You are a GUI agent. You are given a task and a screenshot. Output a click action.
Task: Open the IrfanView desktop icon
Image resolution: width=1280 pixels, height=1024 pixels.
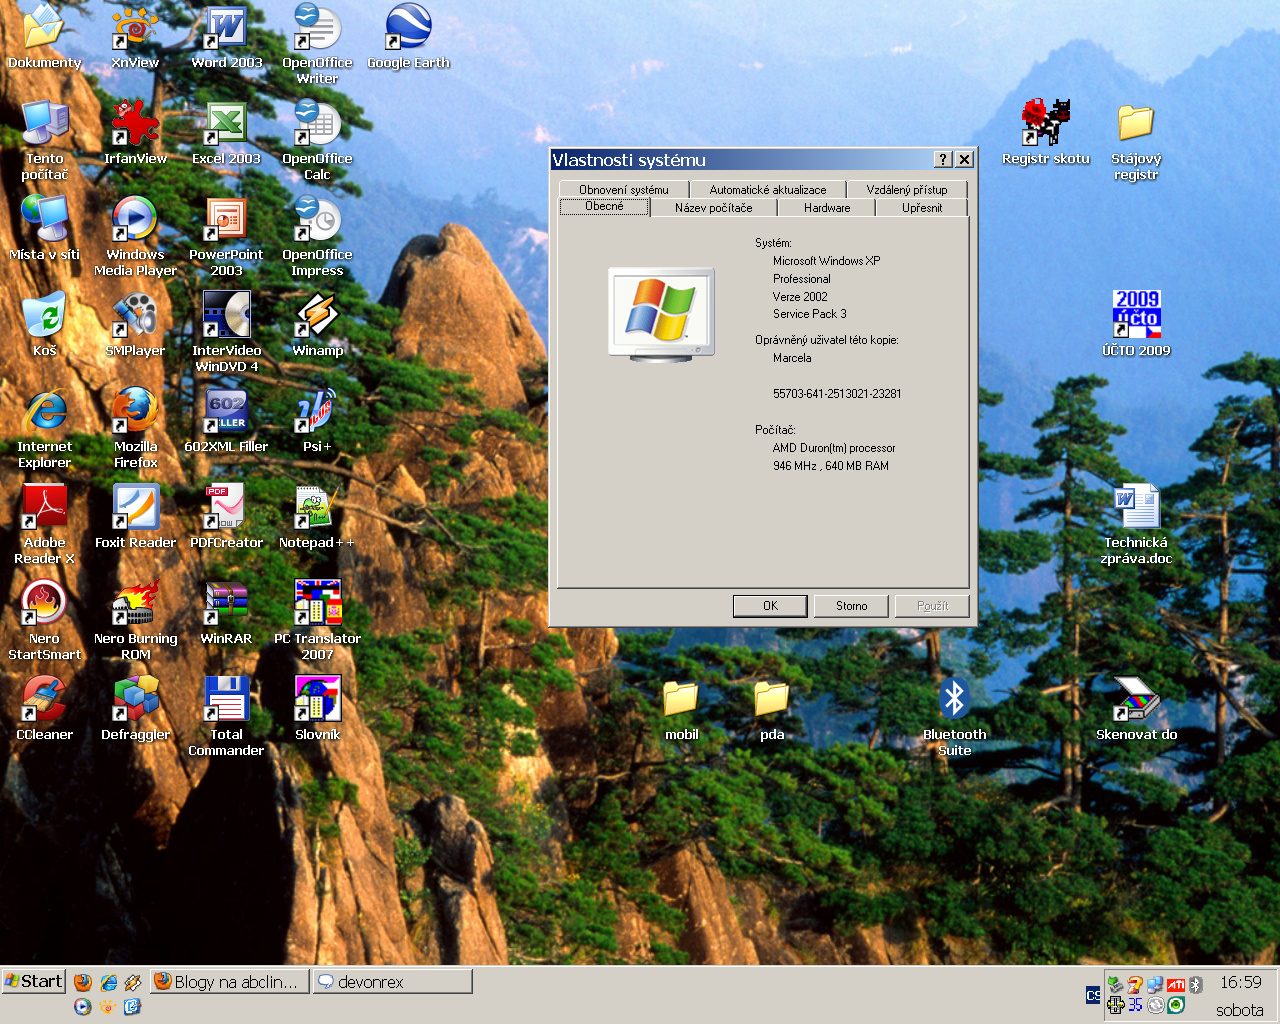(135, 133)
